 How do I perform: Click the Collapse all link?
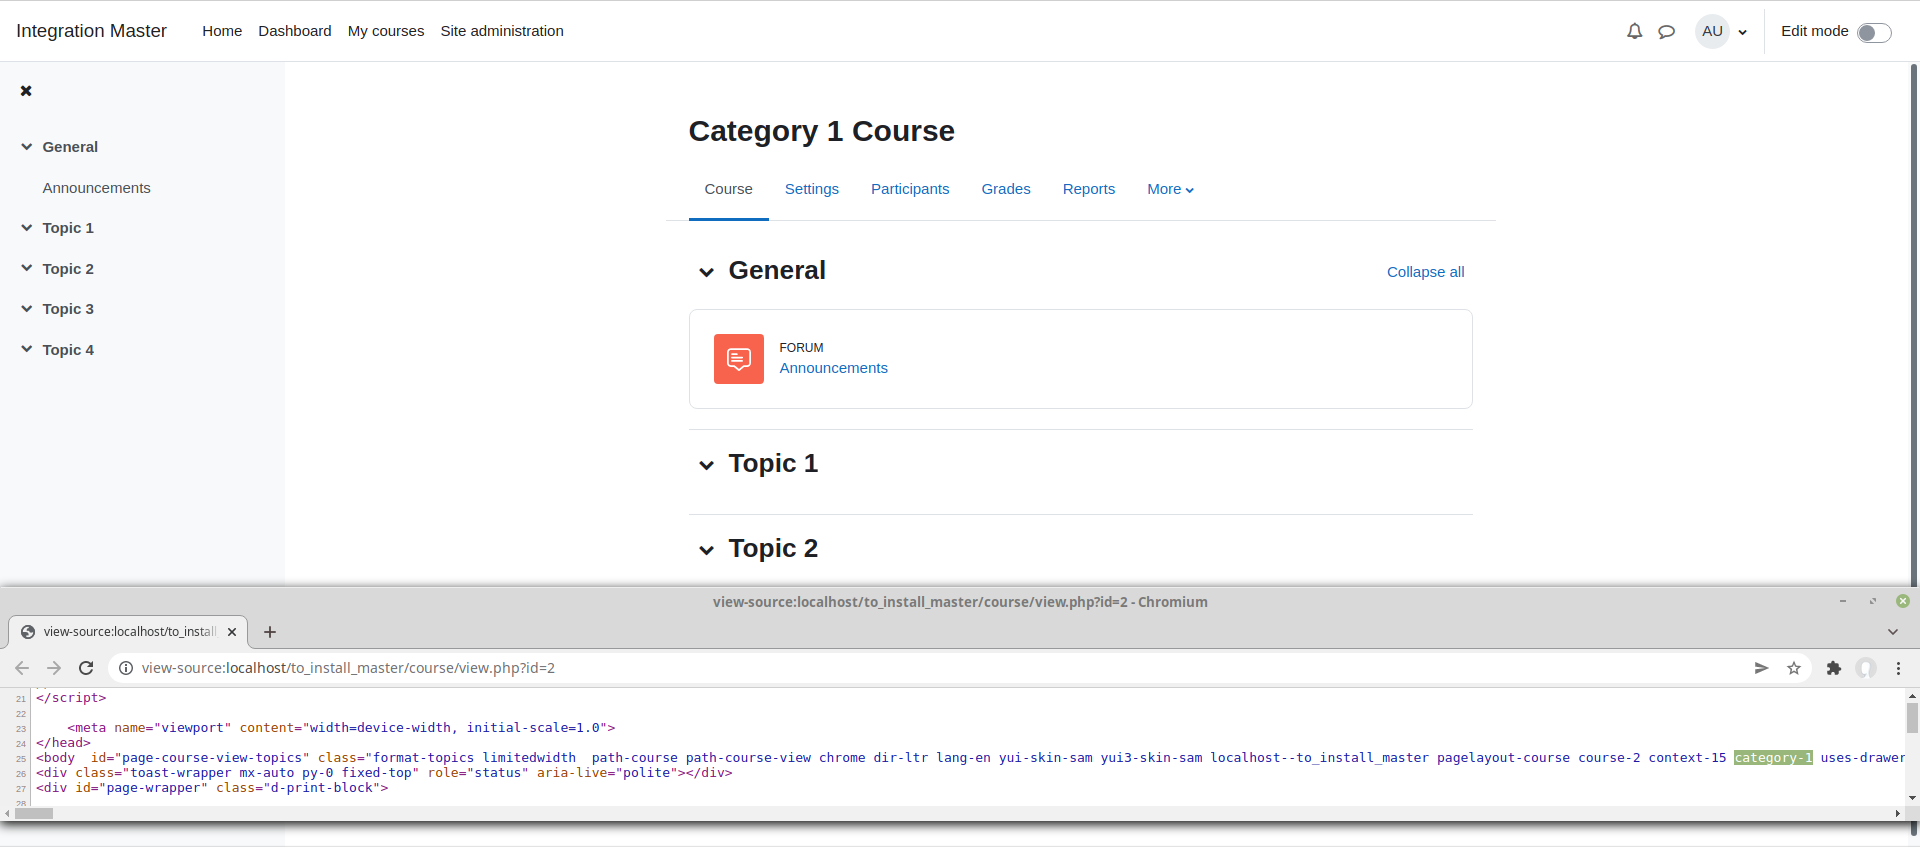(1425, 272)
